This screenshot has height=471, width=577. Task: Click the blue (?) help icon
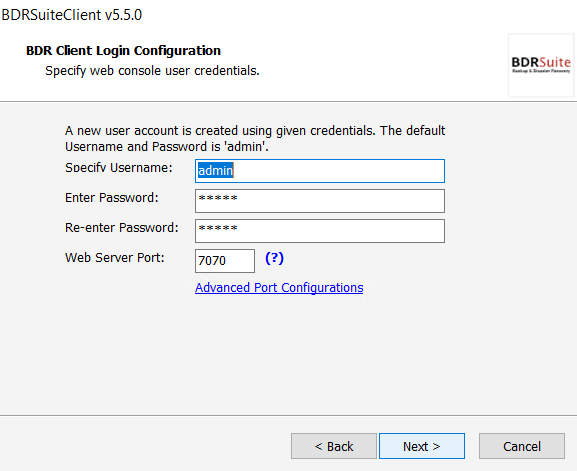275,258
